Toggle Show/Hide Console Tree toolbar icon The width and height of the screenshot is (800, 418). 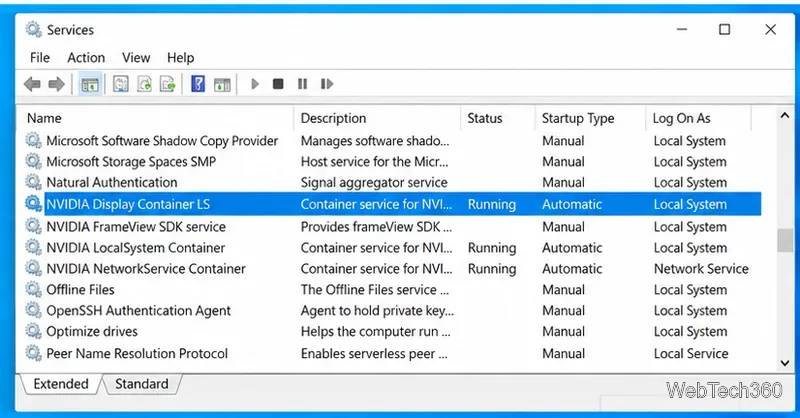tap(90, 84)
